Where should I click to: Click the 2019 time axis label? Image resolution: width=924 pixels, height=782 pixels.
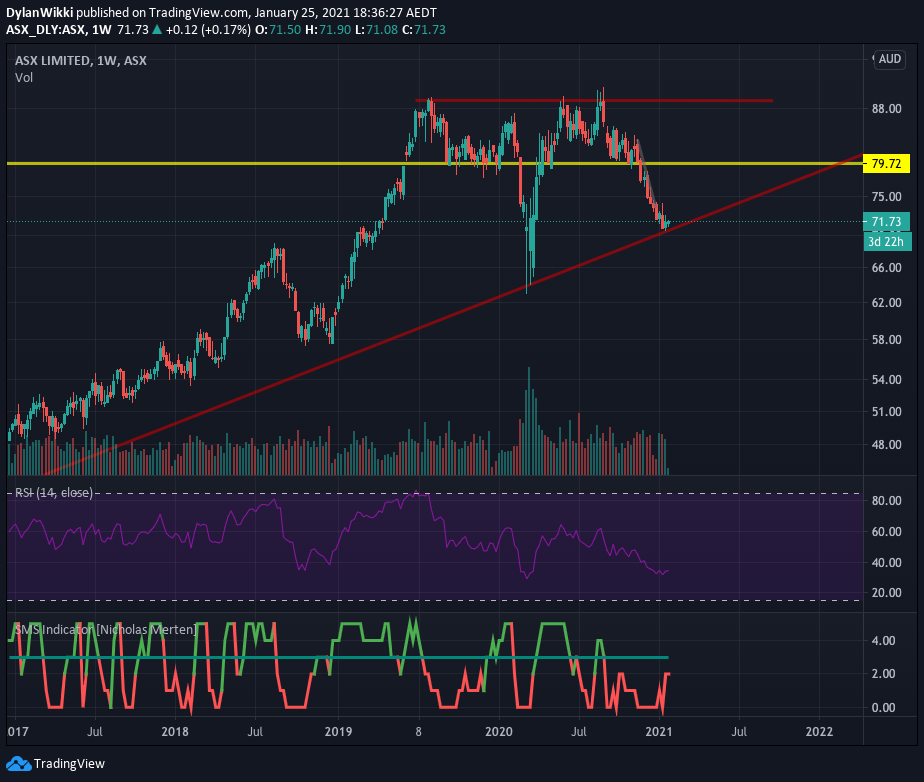pos(338,731)
